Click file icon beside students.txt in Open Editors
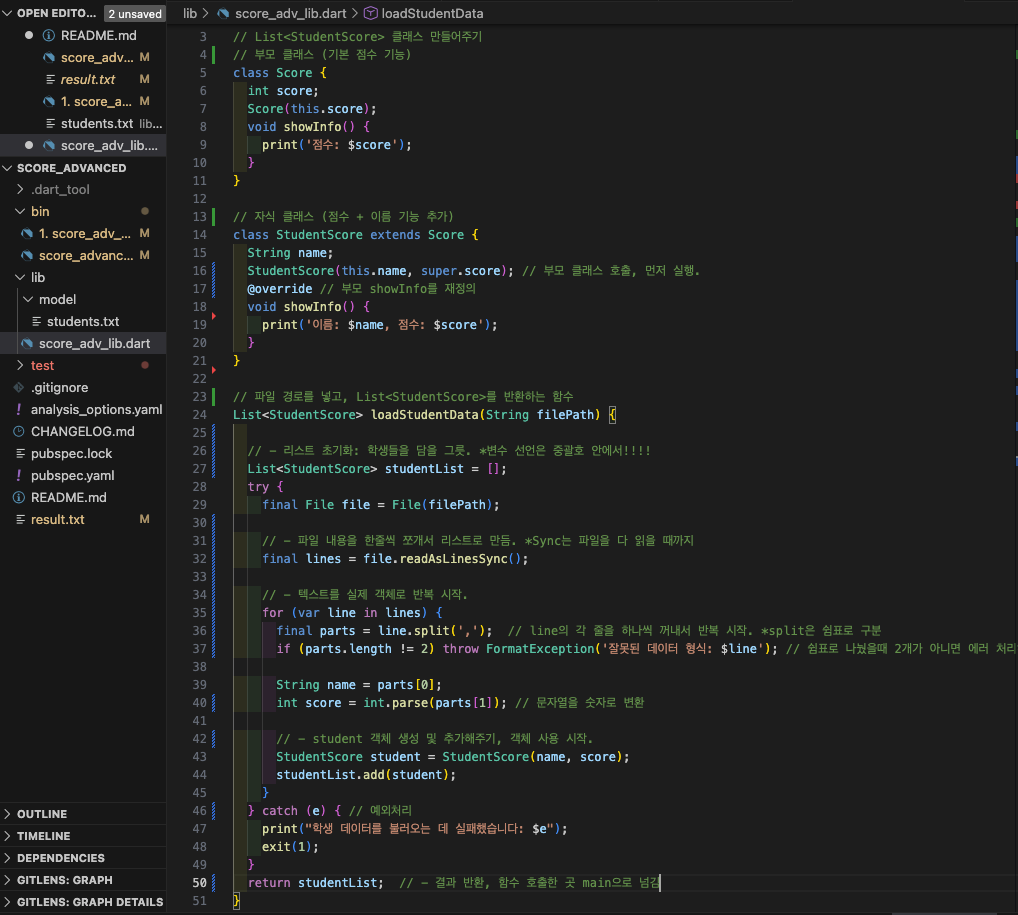The image size is (1018, 915). [50, 123]
